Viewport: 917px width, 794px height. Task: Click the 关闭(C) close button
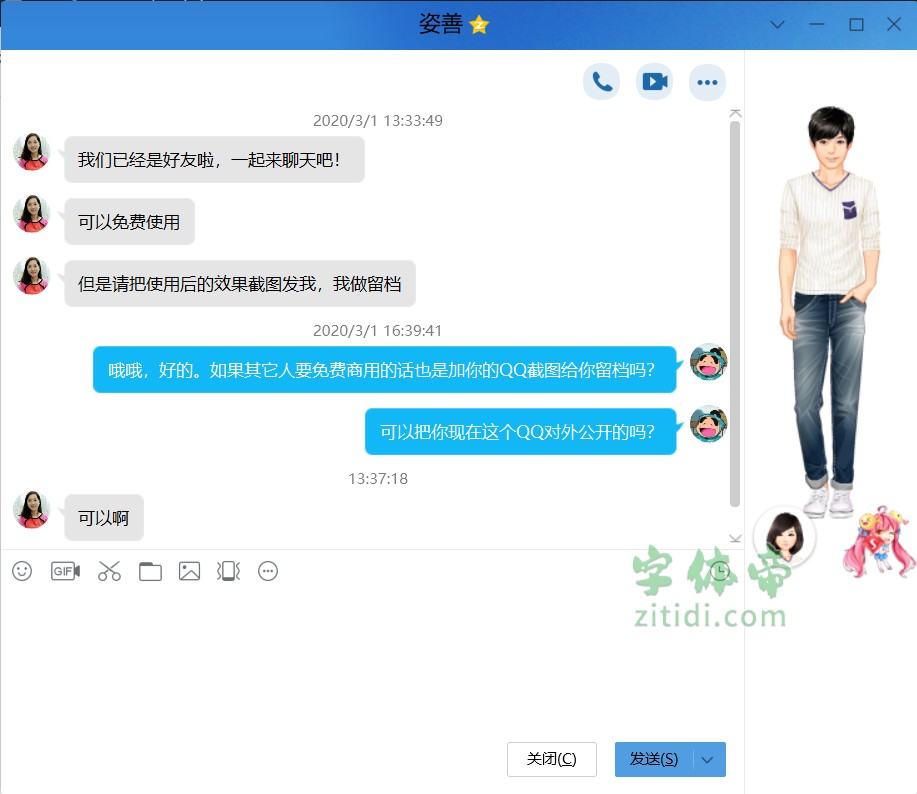(551, 760)
